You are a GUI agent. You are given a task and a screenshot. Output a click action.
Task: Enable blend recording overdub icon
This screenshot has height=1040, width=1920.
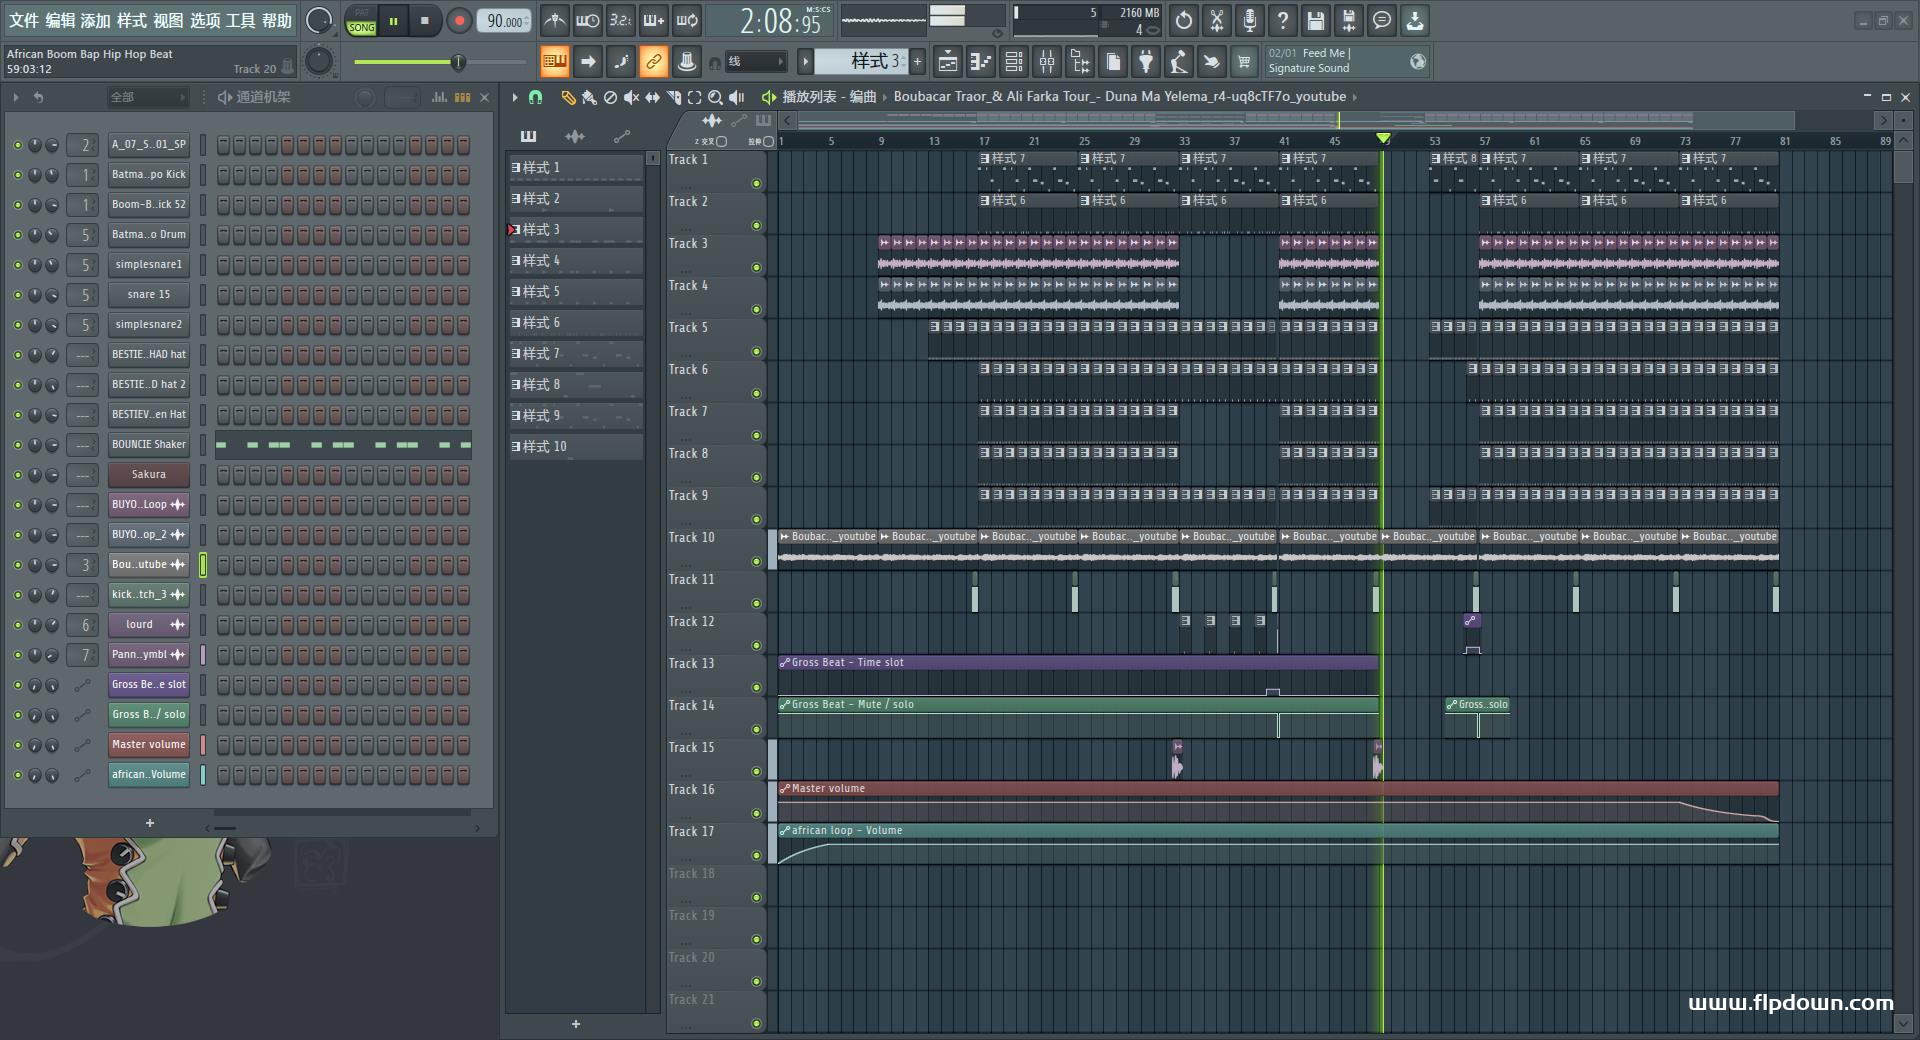(654, 20)
